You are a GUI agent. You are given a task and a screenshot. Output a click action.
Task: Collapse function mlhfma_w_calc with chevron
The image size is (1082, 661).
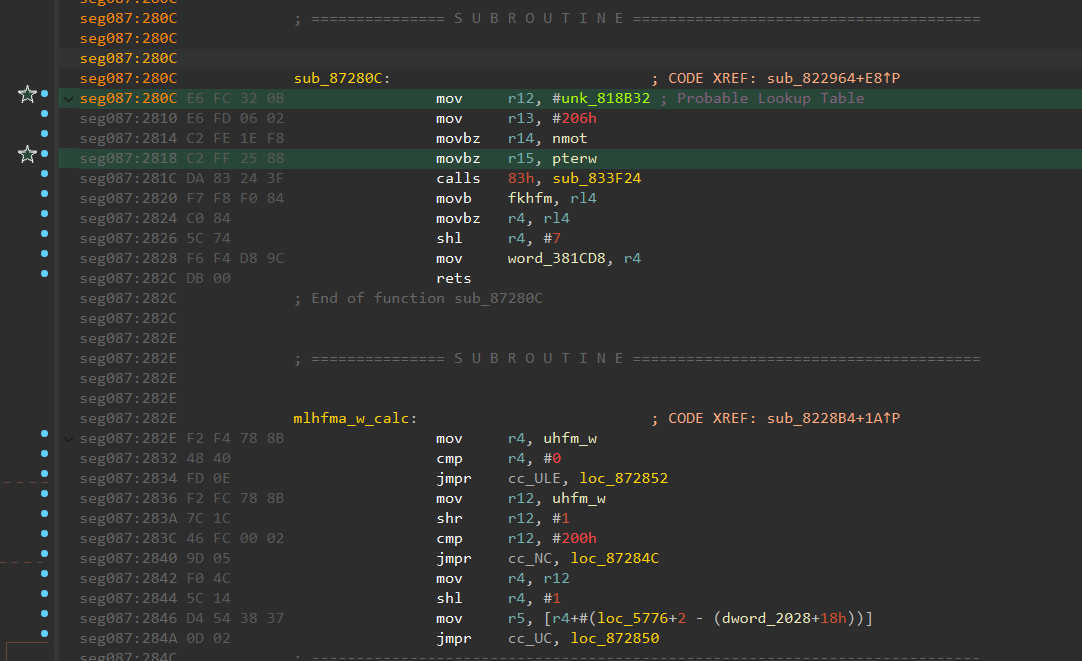pos(68,439)
